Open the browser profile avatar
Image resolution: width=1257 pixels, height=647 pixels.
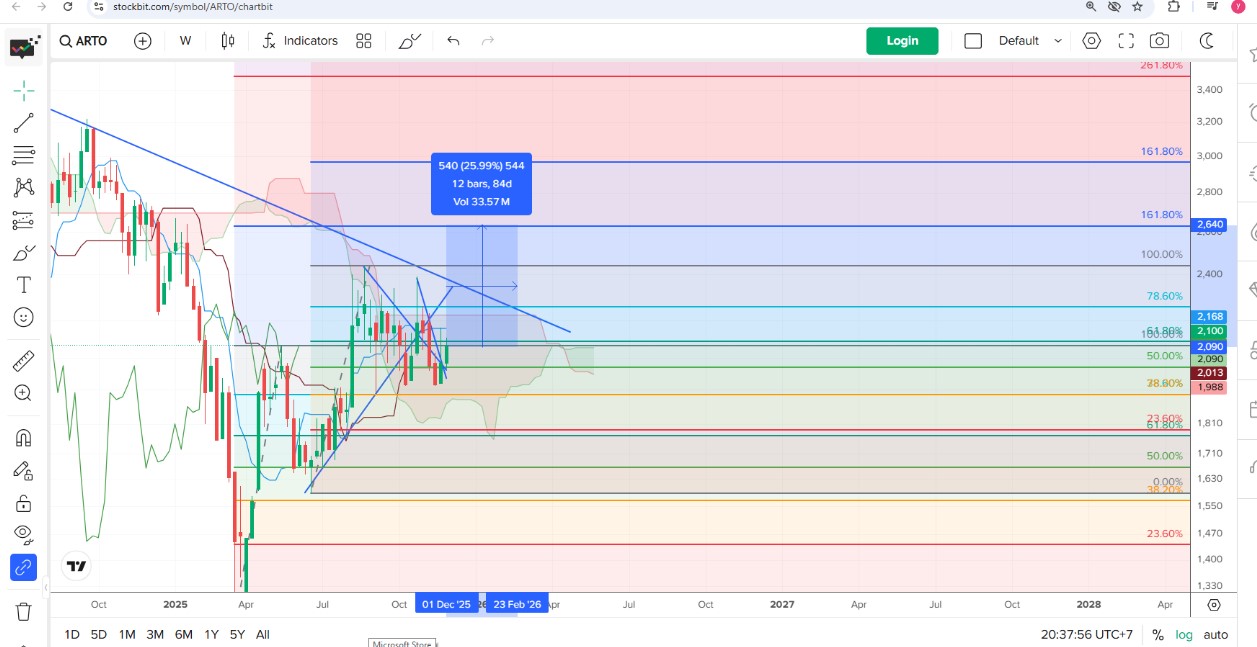(1238, 6)
